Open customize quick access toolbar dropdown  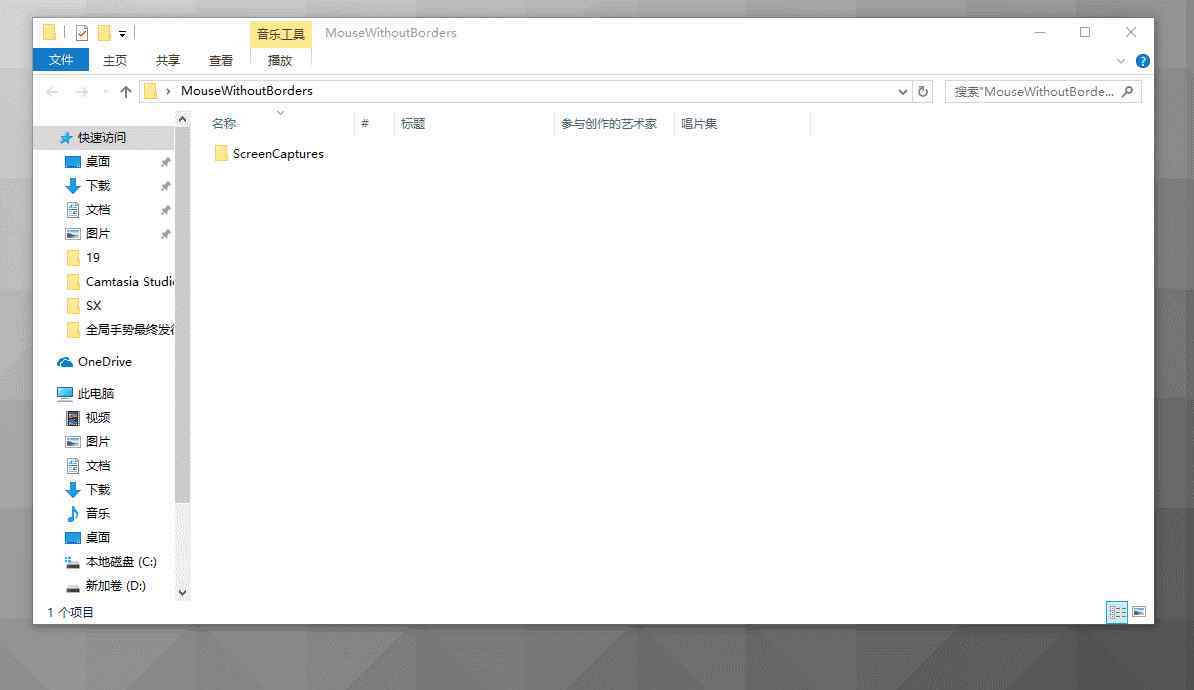(x=123, y=34)
